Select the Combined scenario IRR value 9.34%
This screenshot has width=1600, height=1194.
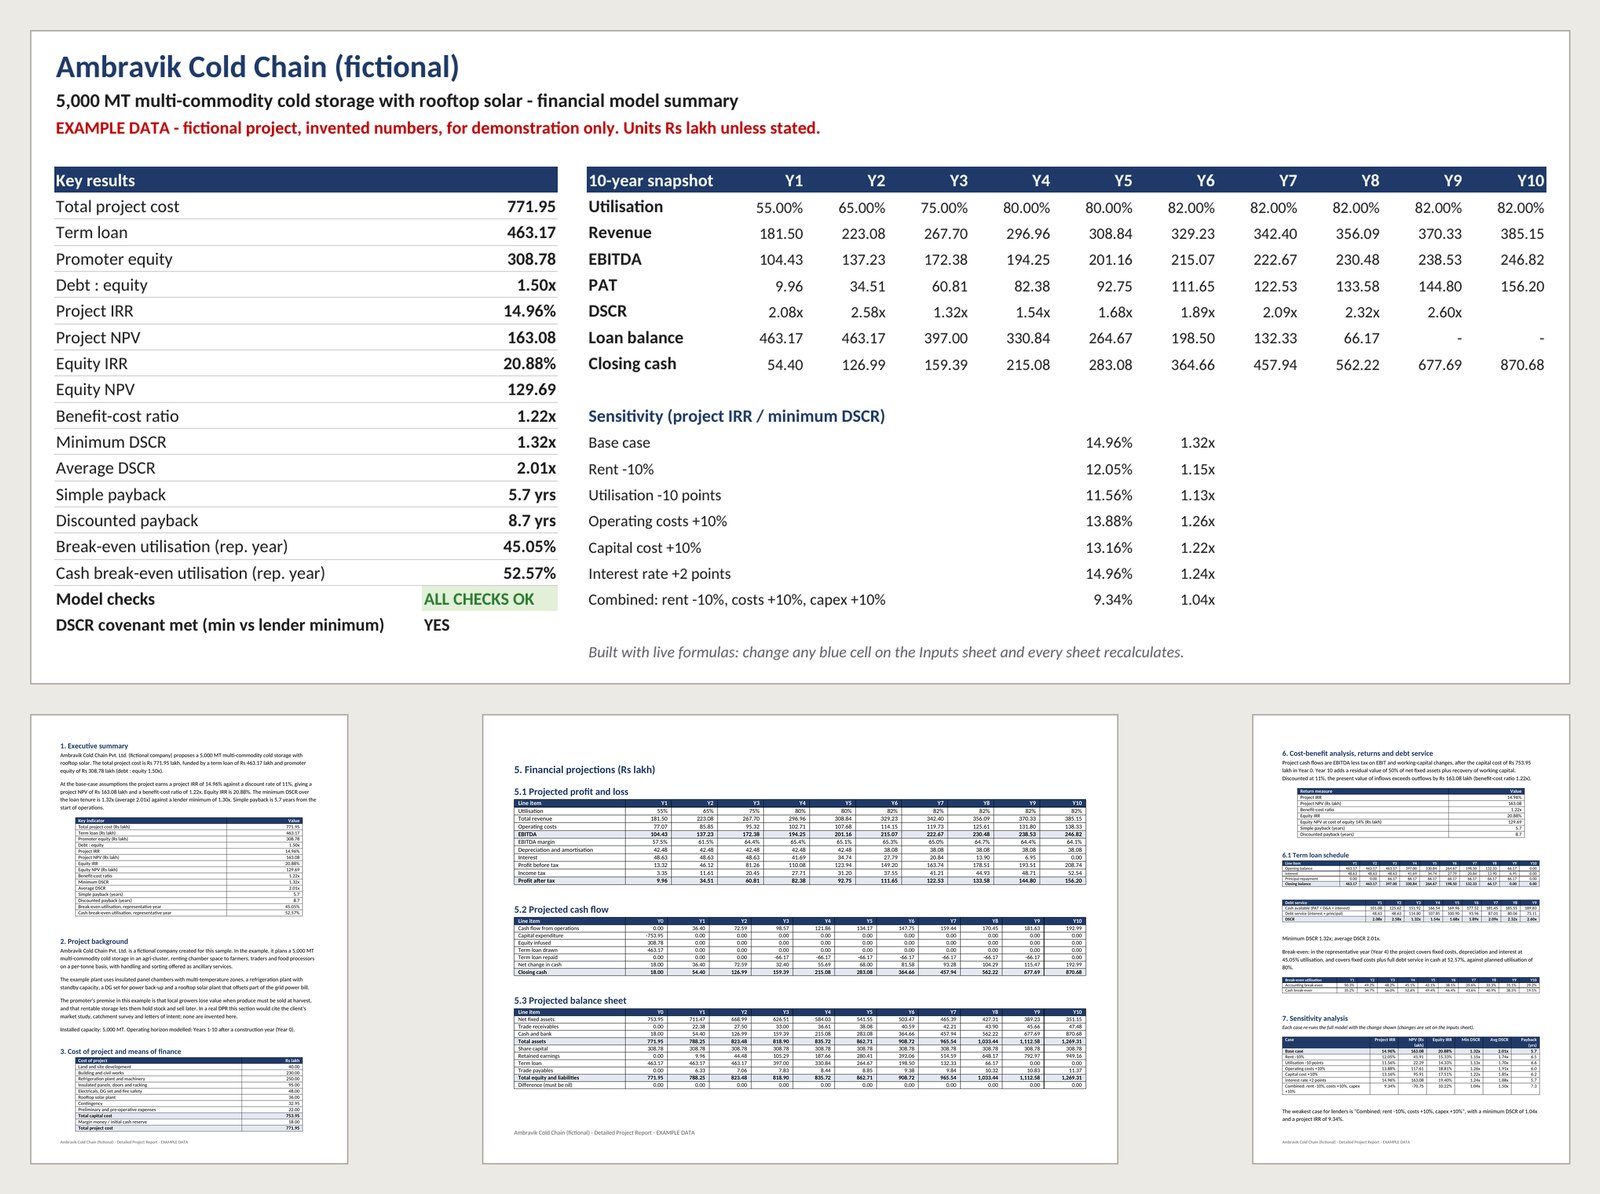(1113, 600)
